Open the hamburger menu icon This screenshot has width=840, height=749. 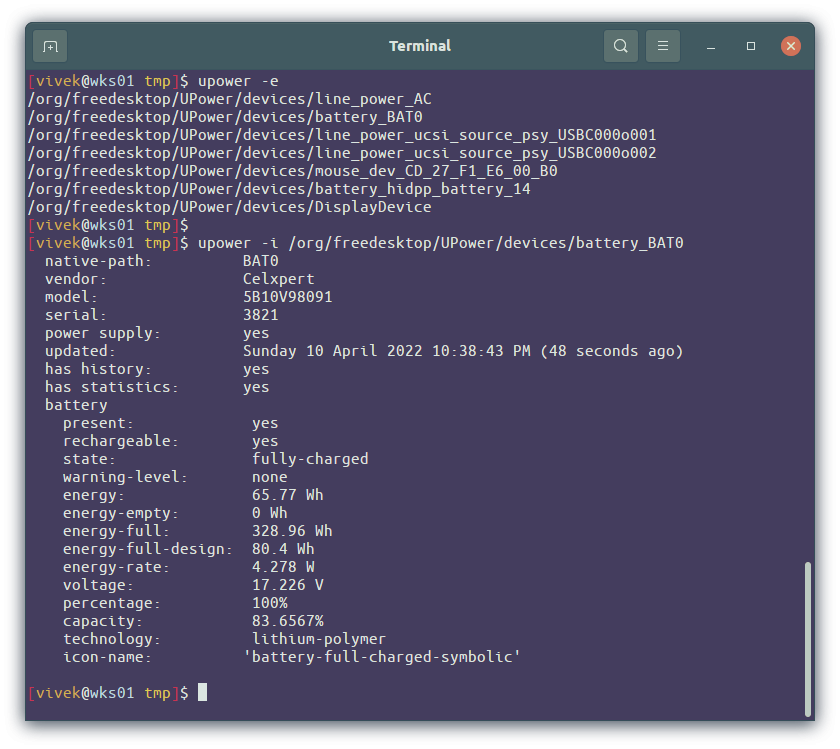coord(665,46)
